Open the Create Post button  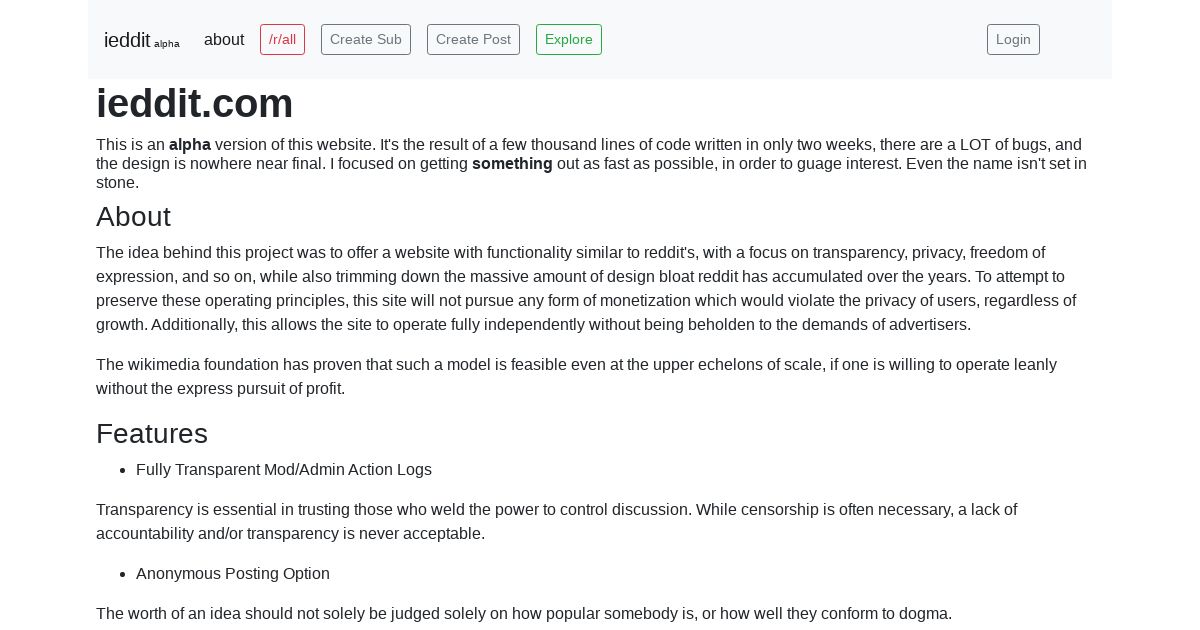point(473,40)
